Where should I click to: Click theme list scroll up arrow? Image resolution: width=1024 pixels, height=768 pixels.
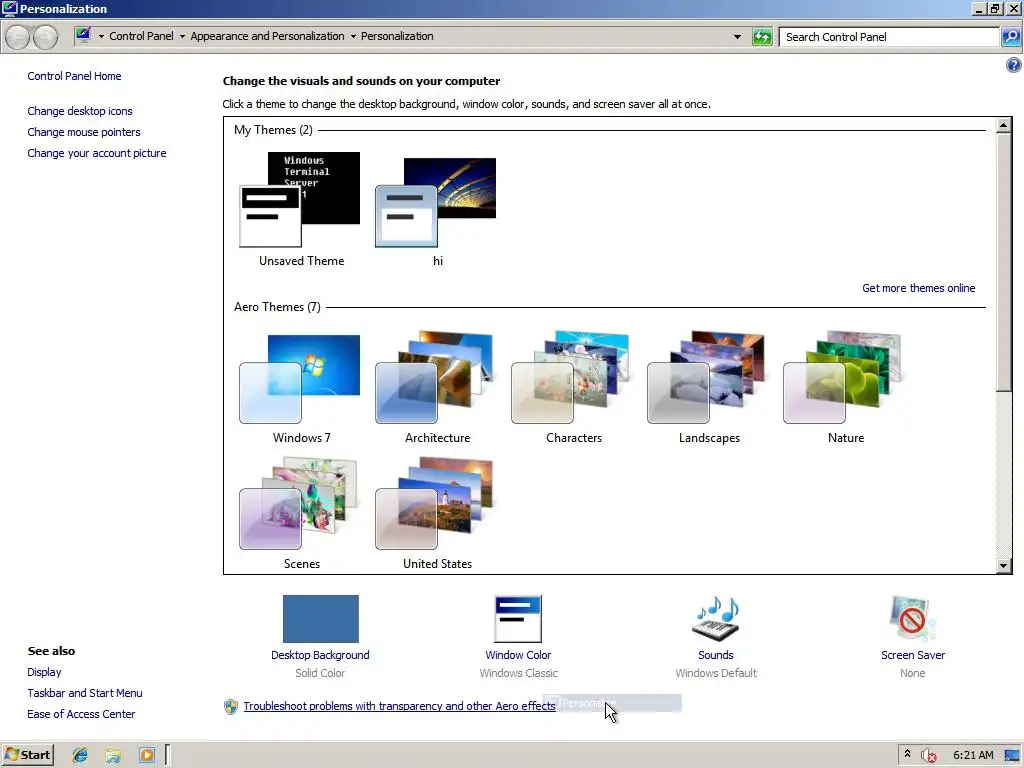[1004, 125]
